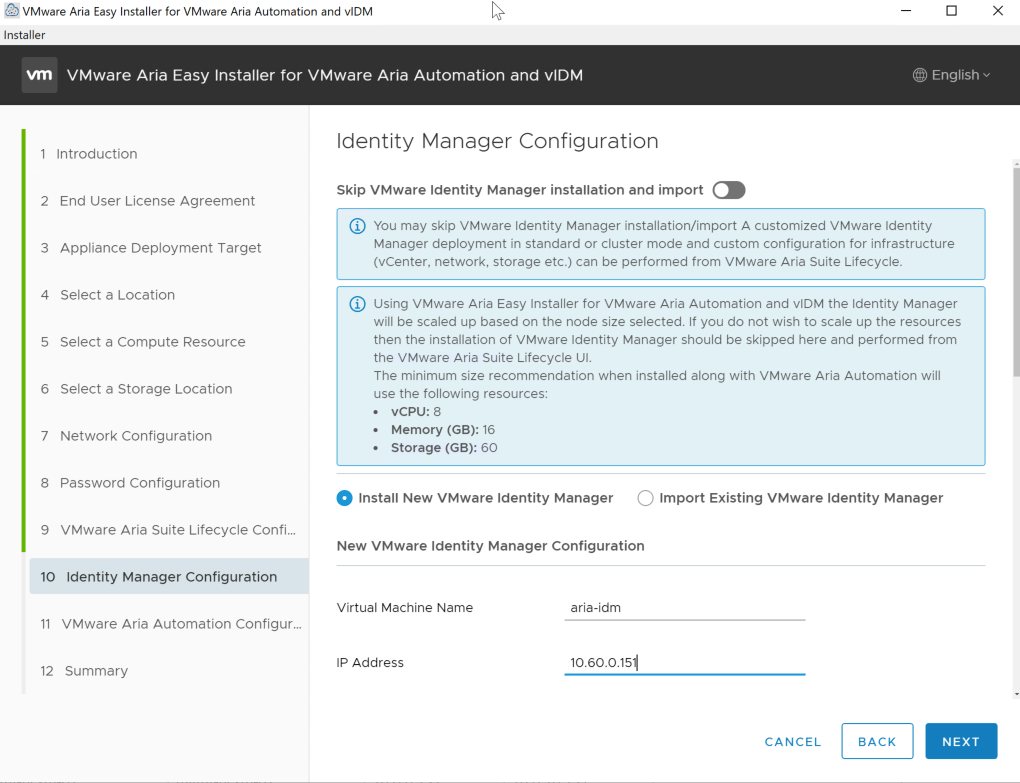The height and width of the screenshot is (783, 1020).
Task: Click the IP Address input field
Action: pos(684,662)
